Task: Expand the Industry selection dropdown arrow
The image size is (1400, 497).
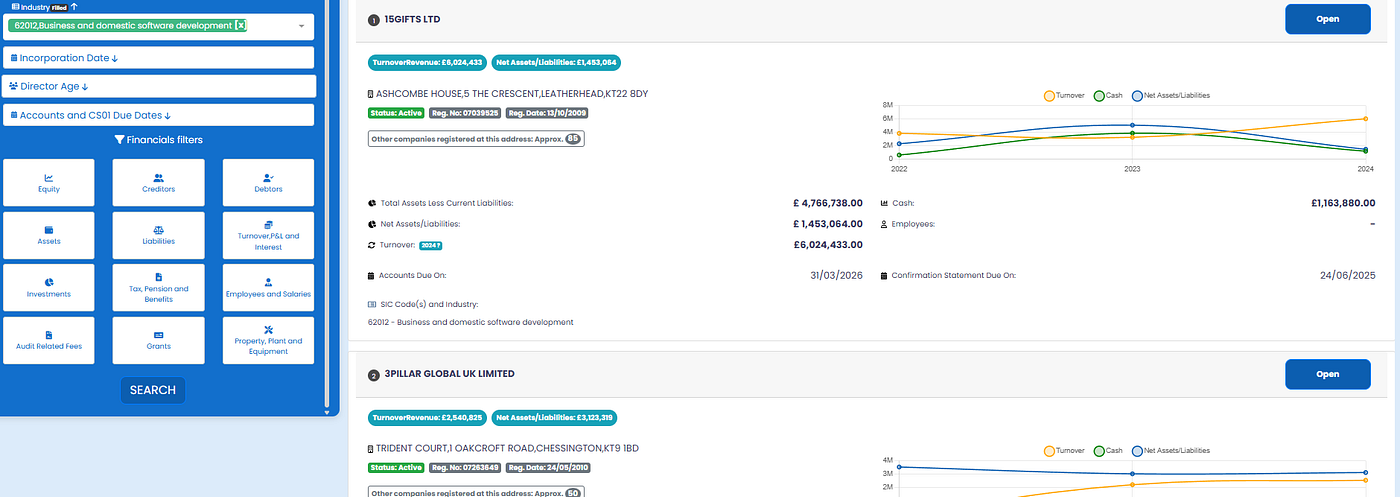Action: [302, 26]
